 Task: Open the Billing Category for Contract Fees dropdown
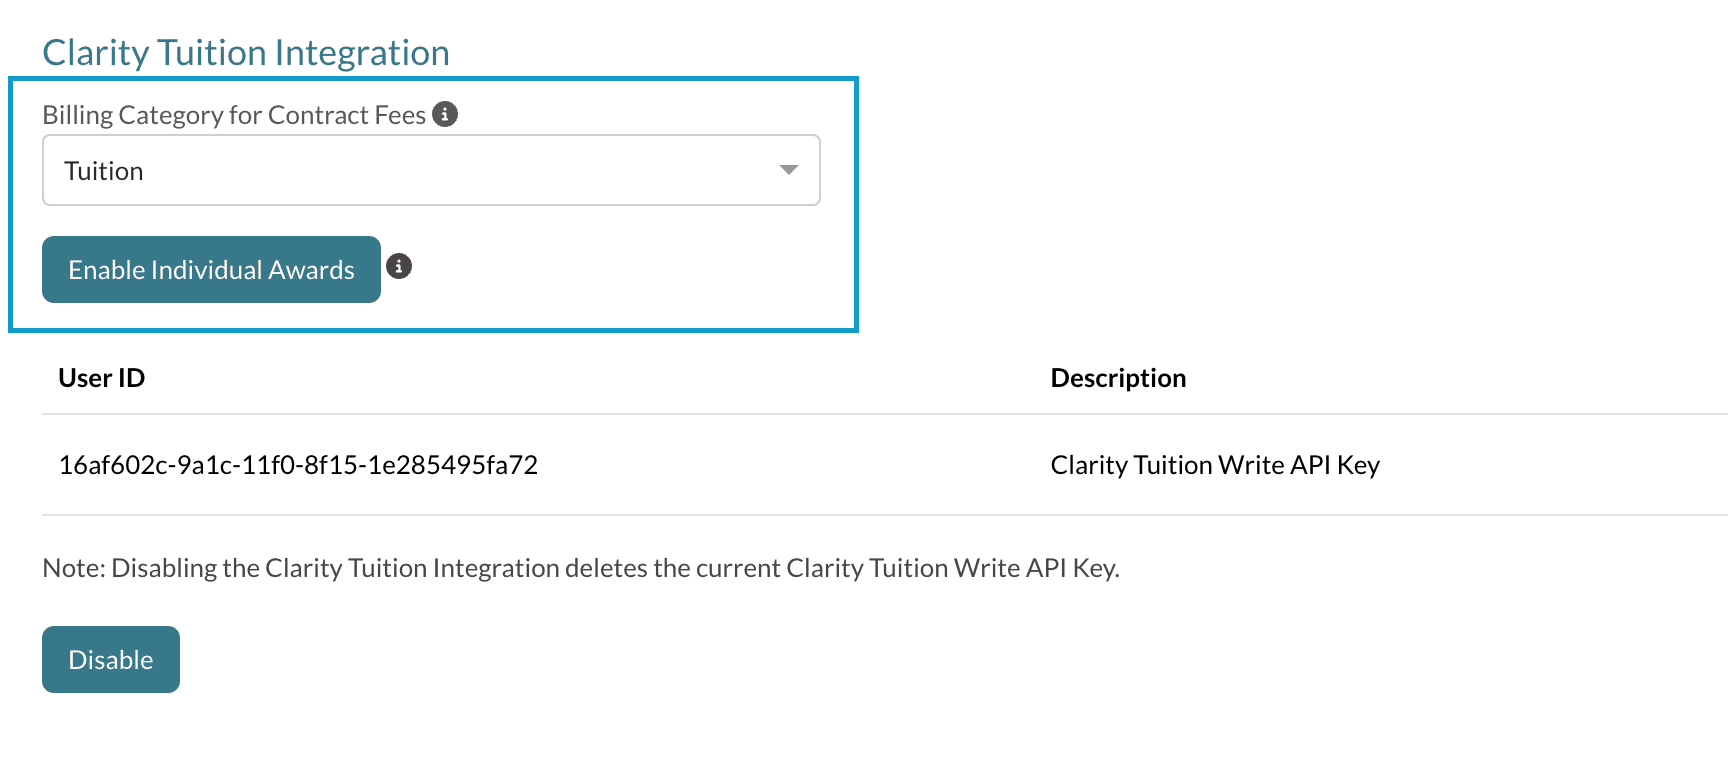tap(430, 170)
